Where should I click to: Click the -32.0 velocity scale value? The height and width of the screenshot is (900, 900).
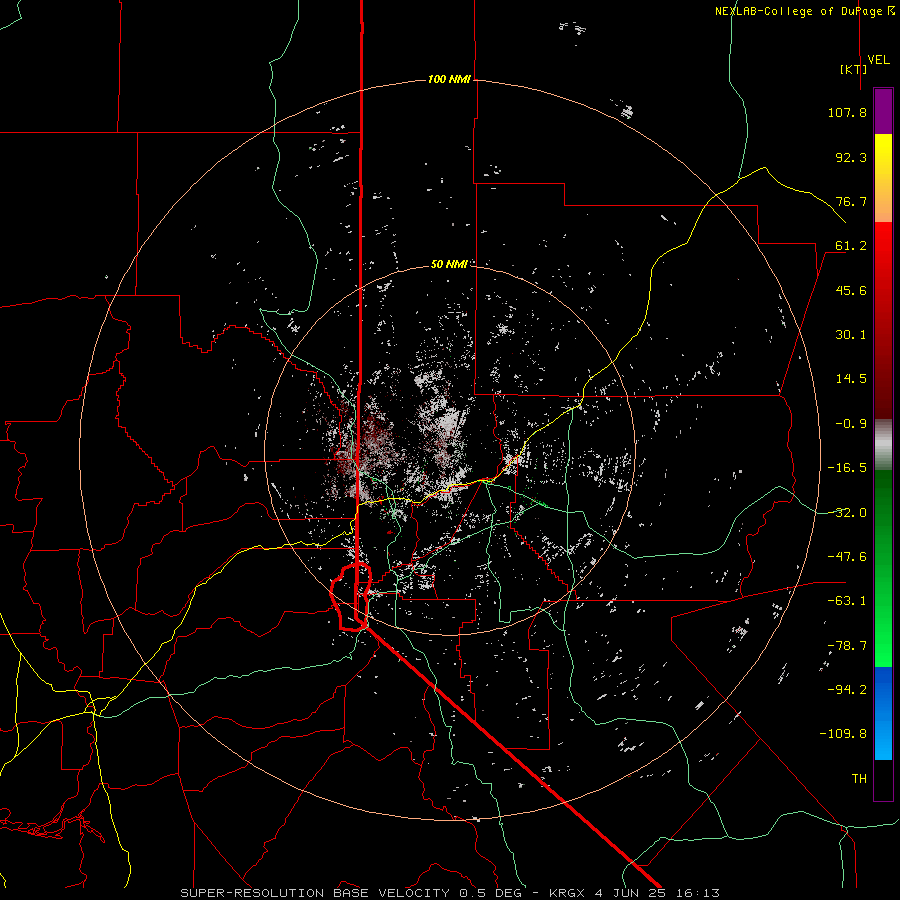(x=847, y=513)
